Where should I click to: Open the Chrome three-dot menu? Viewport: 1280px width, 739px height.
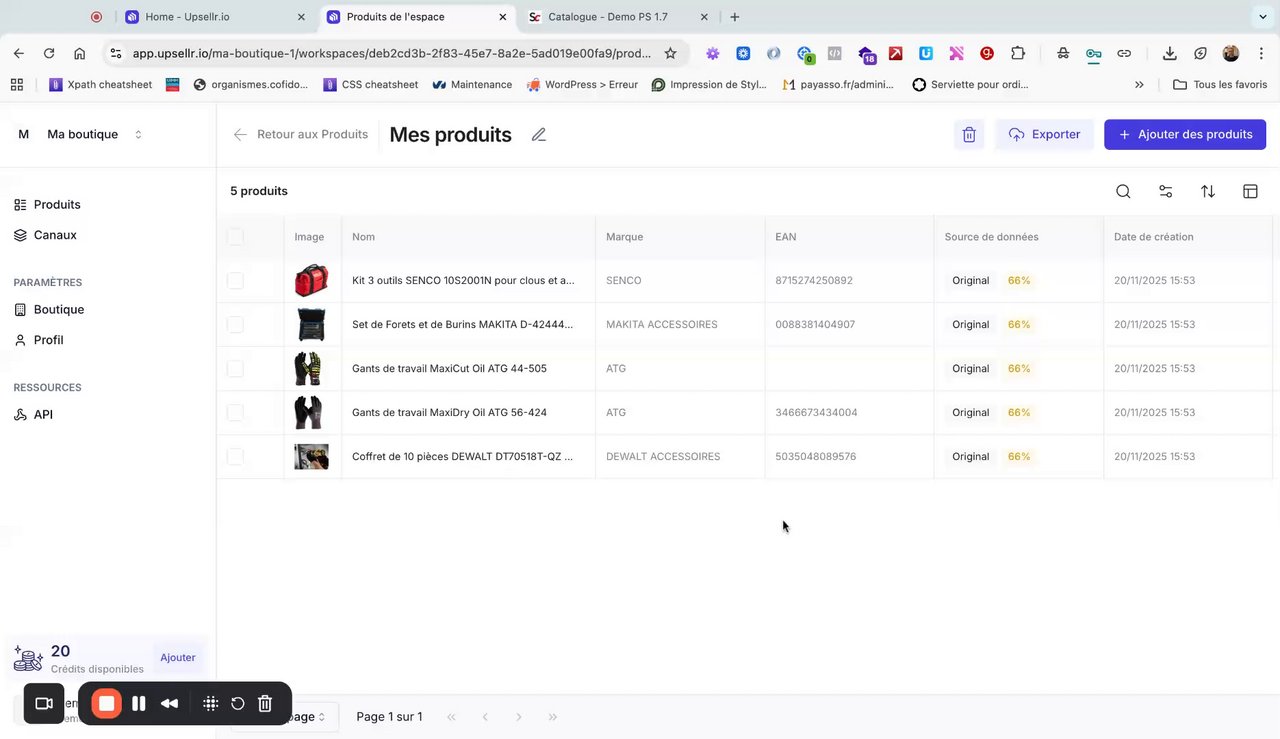pos(1261,53)
